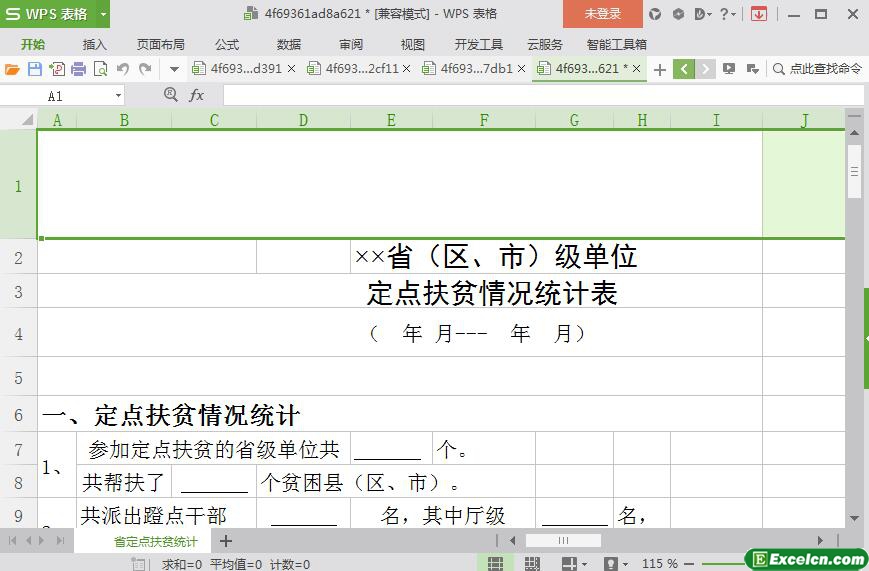The width and height of the screenshot is (869, 571).
Task: Go to next document tab gray arrow
Action: pyautogui.click(x=705, y=69)
